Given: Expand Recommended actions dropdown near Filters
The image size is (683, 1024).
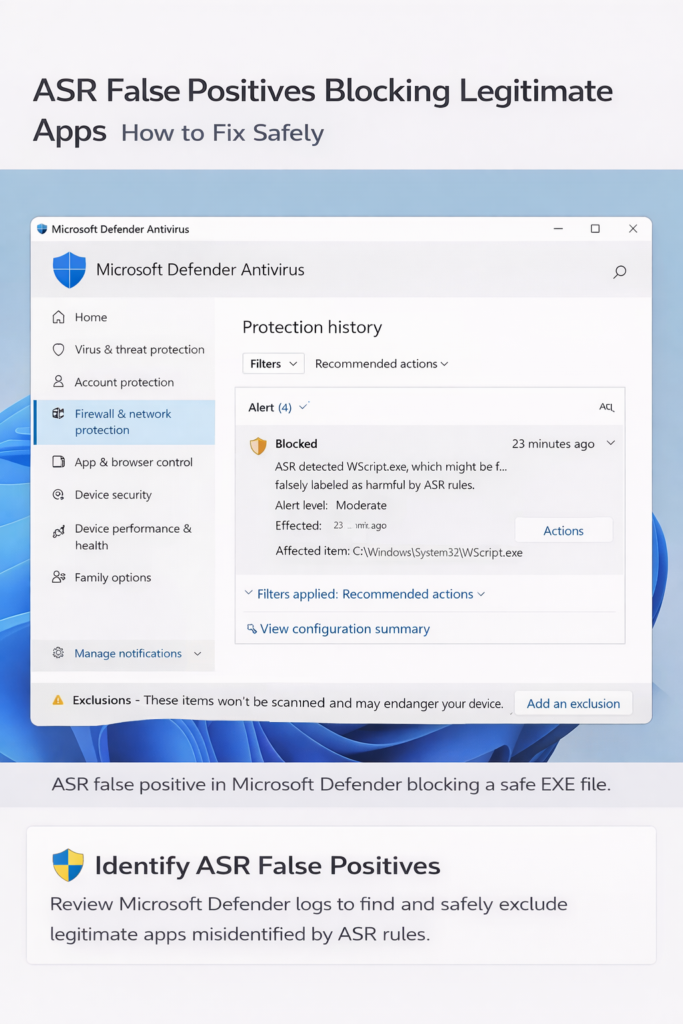Looking at the screenshot, I should tap(381, 364).
